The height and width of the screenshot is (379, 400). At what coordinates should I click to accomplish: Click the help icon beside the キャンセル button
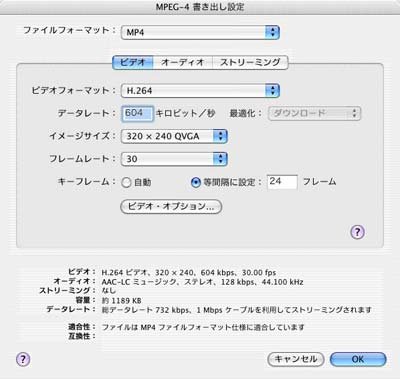coord(23,359)
